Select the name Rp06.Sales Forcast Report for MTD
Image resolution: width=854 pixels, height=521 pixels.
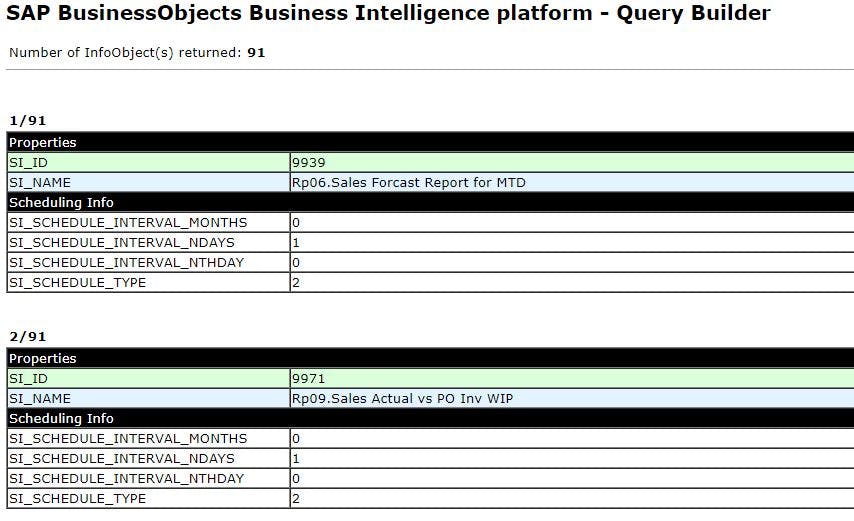(x=409, y=183)
